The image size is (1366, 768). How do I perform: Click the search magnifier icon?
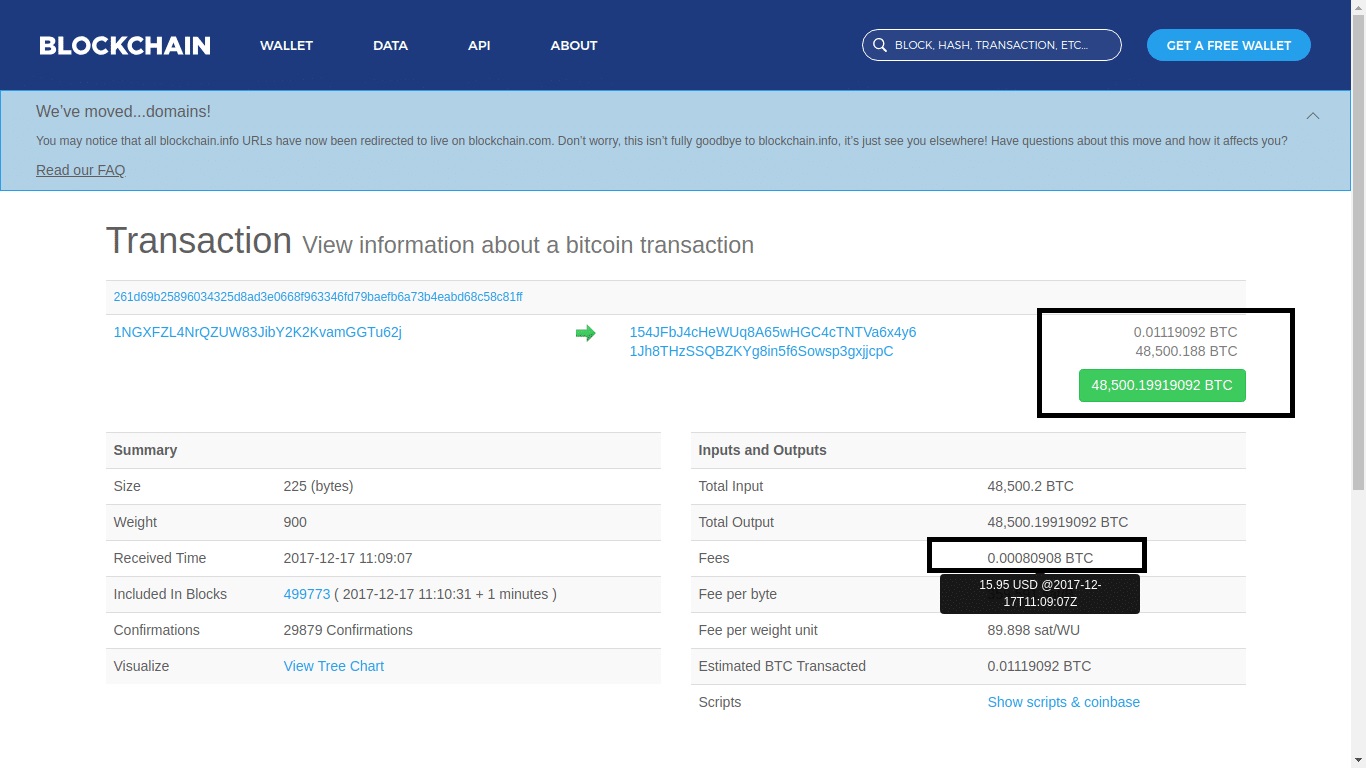pyautogui.click(x=880, y=45)
